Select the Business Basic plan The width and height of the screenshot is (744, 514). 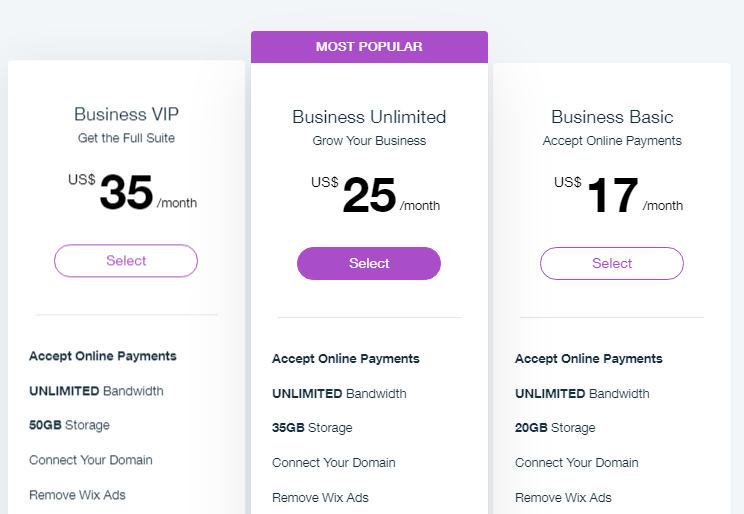(612, 264)
